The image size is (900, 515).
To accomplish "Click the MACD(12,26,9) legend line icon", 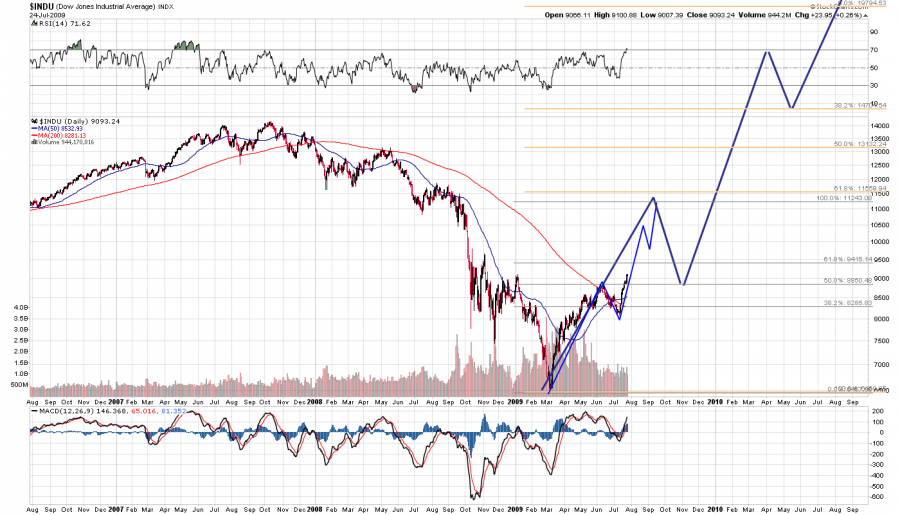I will 34,411.
